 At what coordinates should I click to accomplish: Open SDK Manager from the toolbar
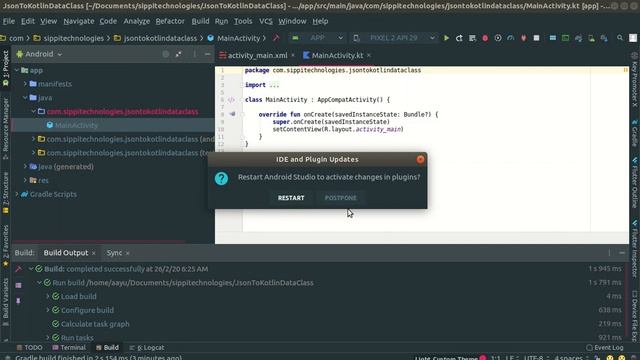pos(604,38)
